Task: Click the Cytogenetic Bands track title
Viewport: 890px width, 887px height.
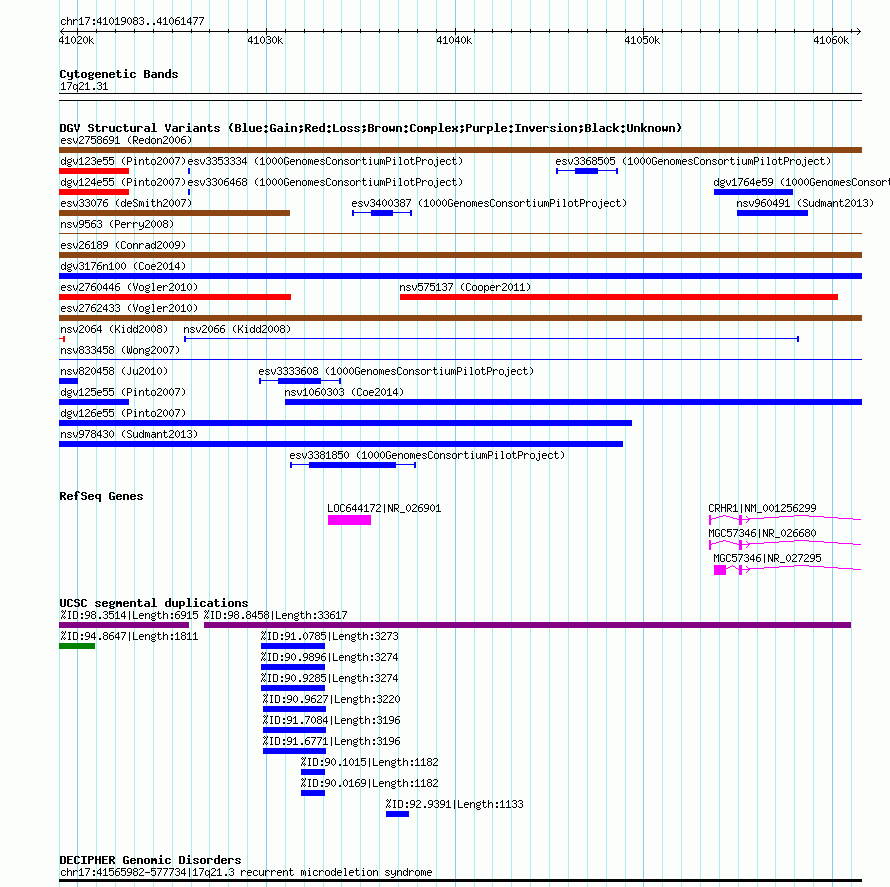Action: (x=119, y=74)
